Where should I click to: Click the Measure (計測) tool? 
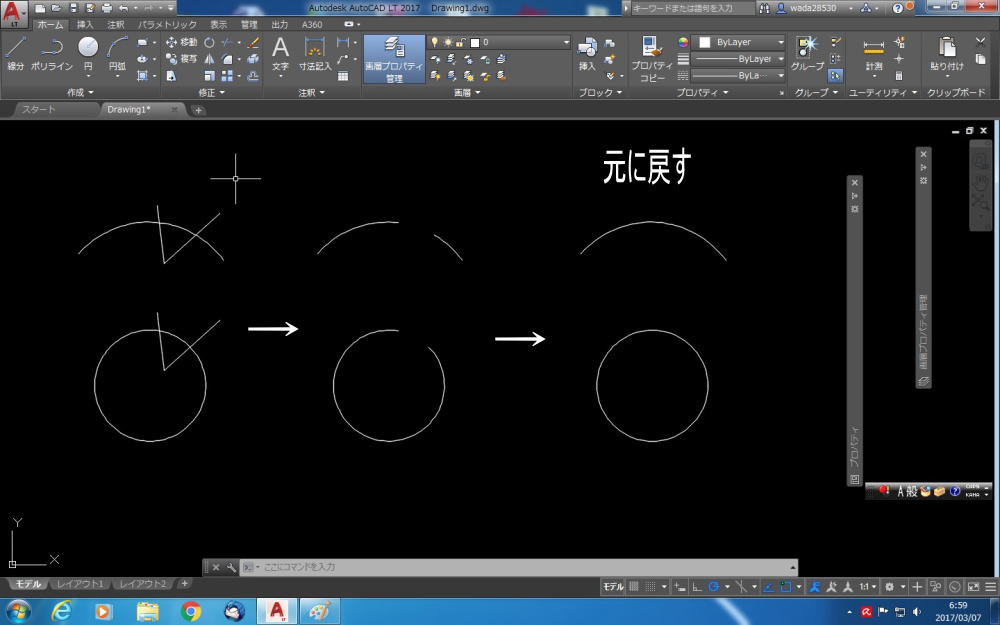(874, 53)
